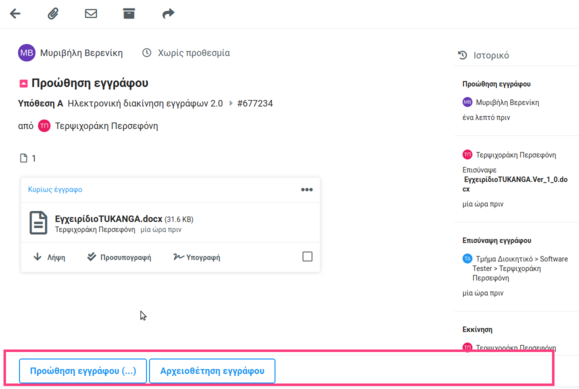Viewport: 579px width, 389px height.
Task: Open the file name ΕγχειρίδιοTUKANGA.docx
Action: point(109,219)
